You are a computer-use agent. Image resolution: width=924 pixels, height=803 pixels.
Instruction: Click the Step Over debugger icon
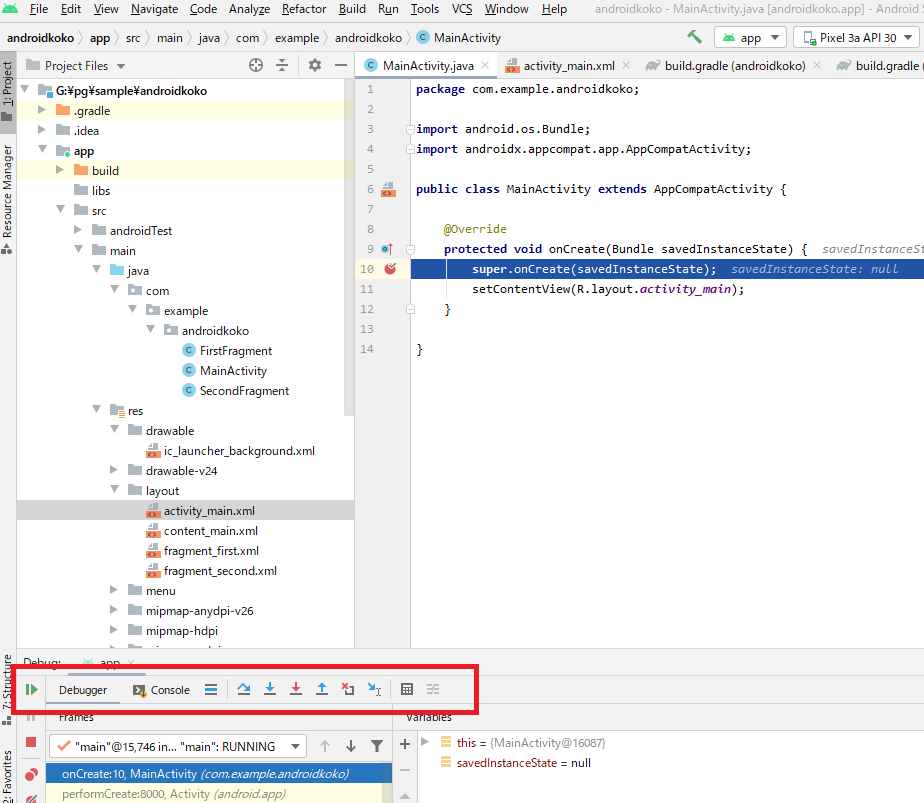[x=243, y=689]
